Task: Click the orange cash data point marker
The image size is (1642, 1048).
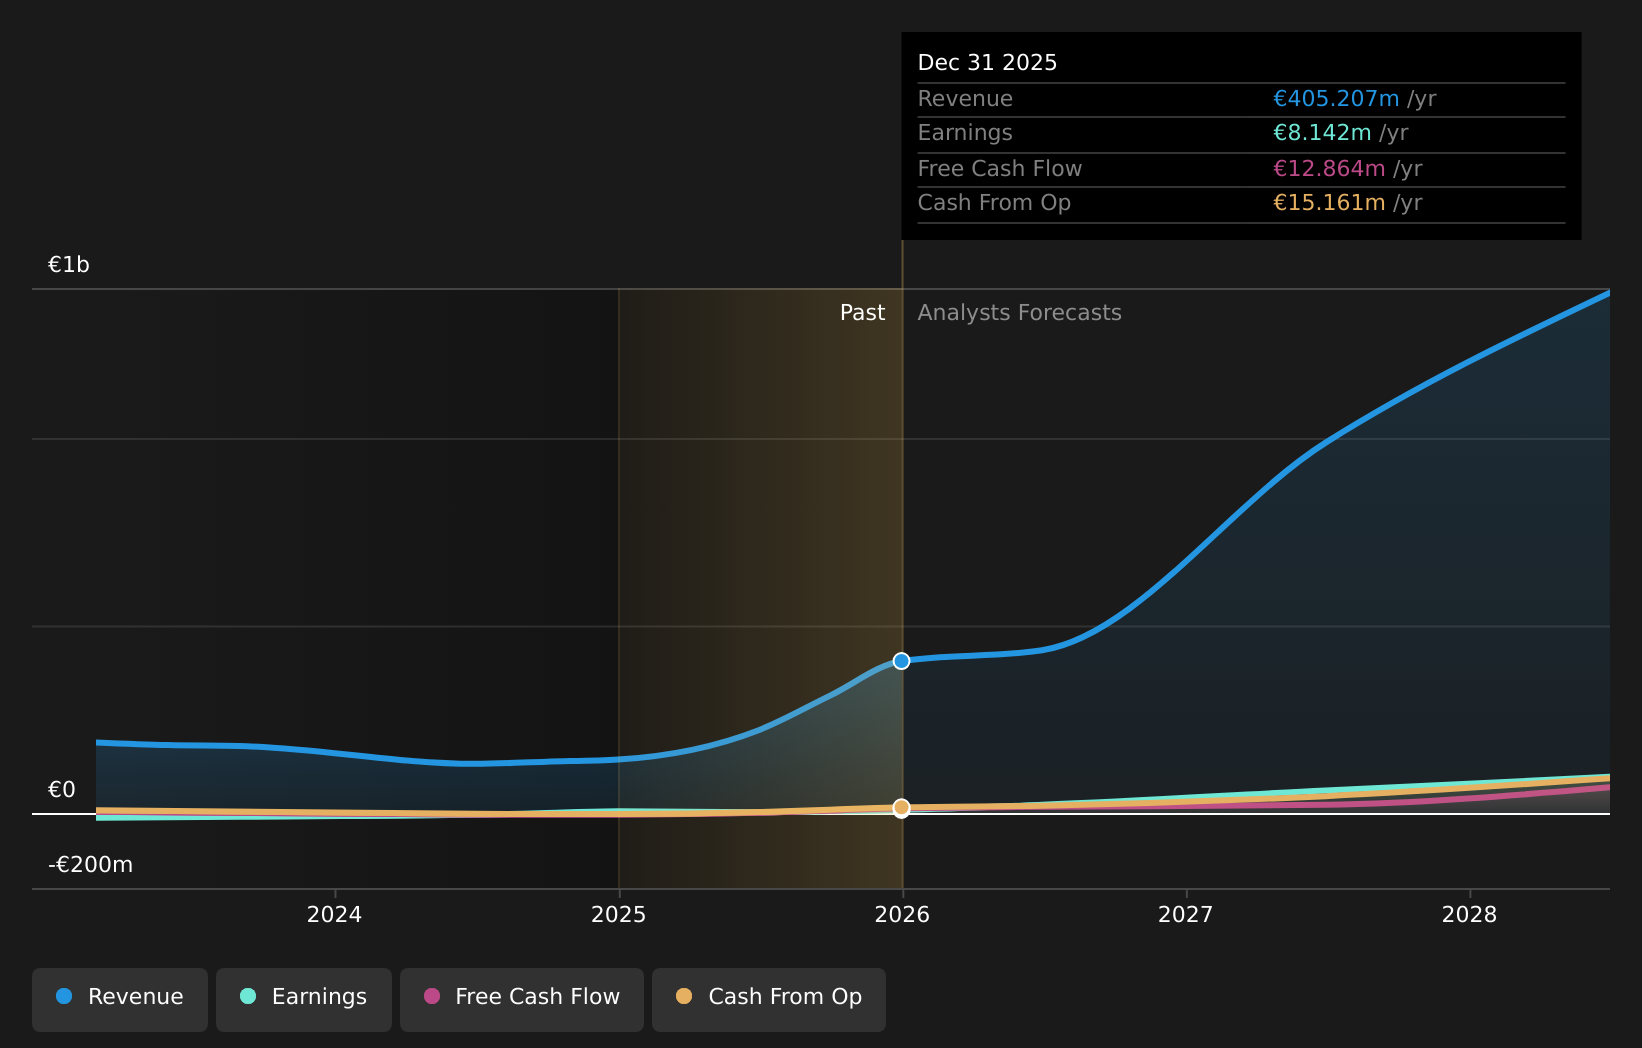Action: pos(901,807)
